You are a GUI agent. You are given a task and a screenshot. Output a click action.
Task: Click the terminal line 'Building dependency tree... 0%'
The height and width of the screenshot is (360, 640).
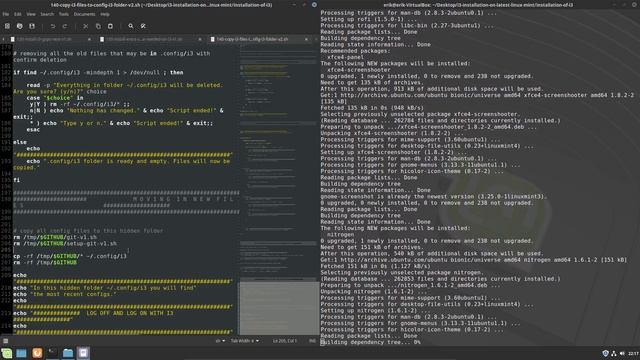pos(370,342)
